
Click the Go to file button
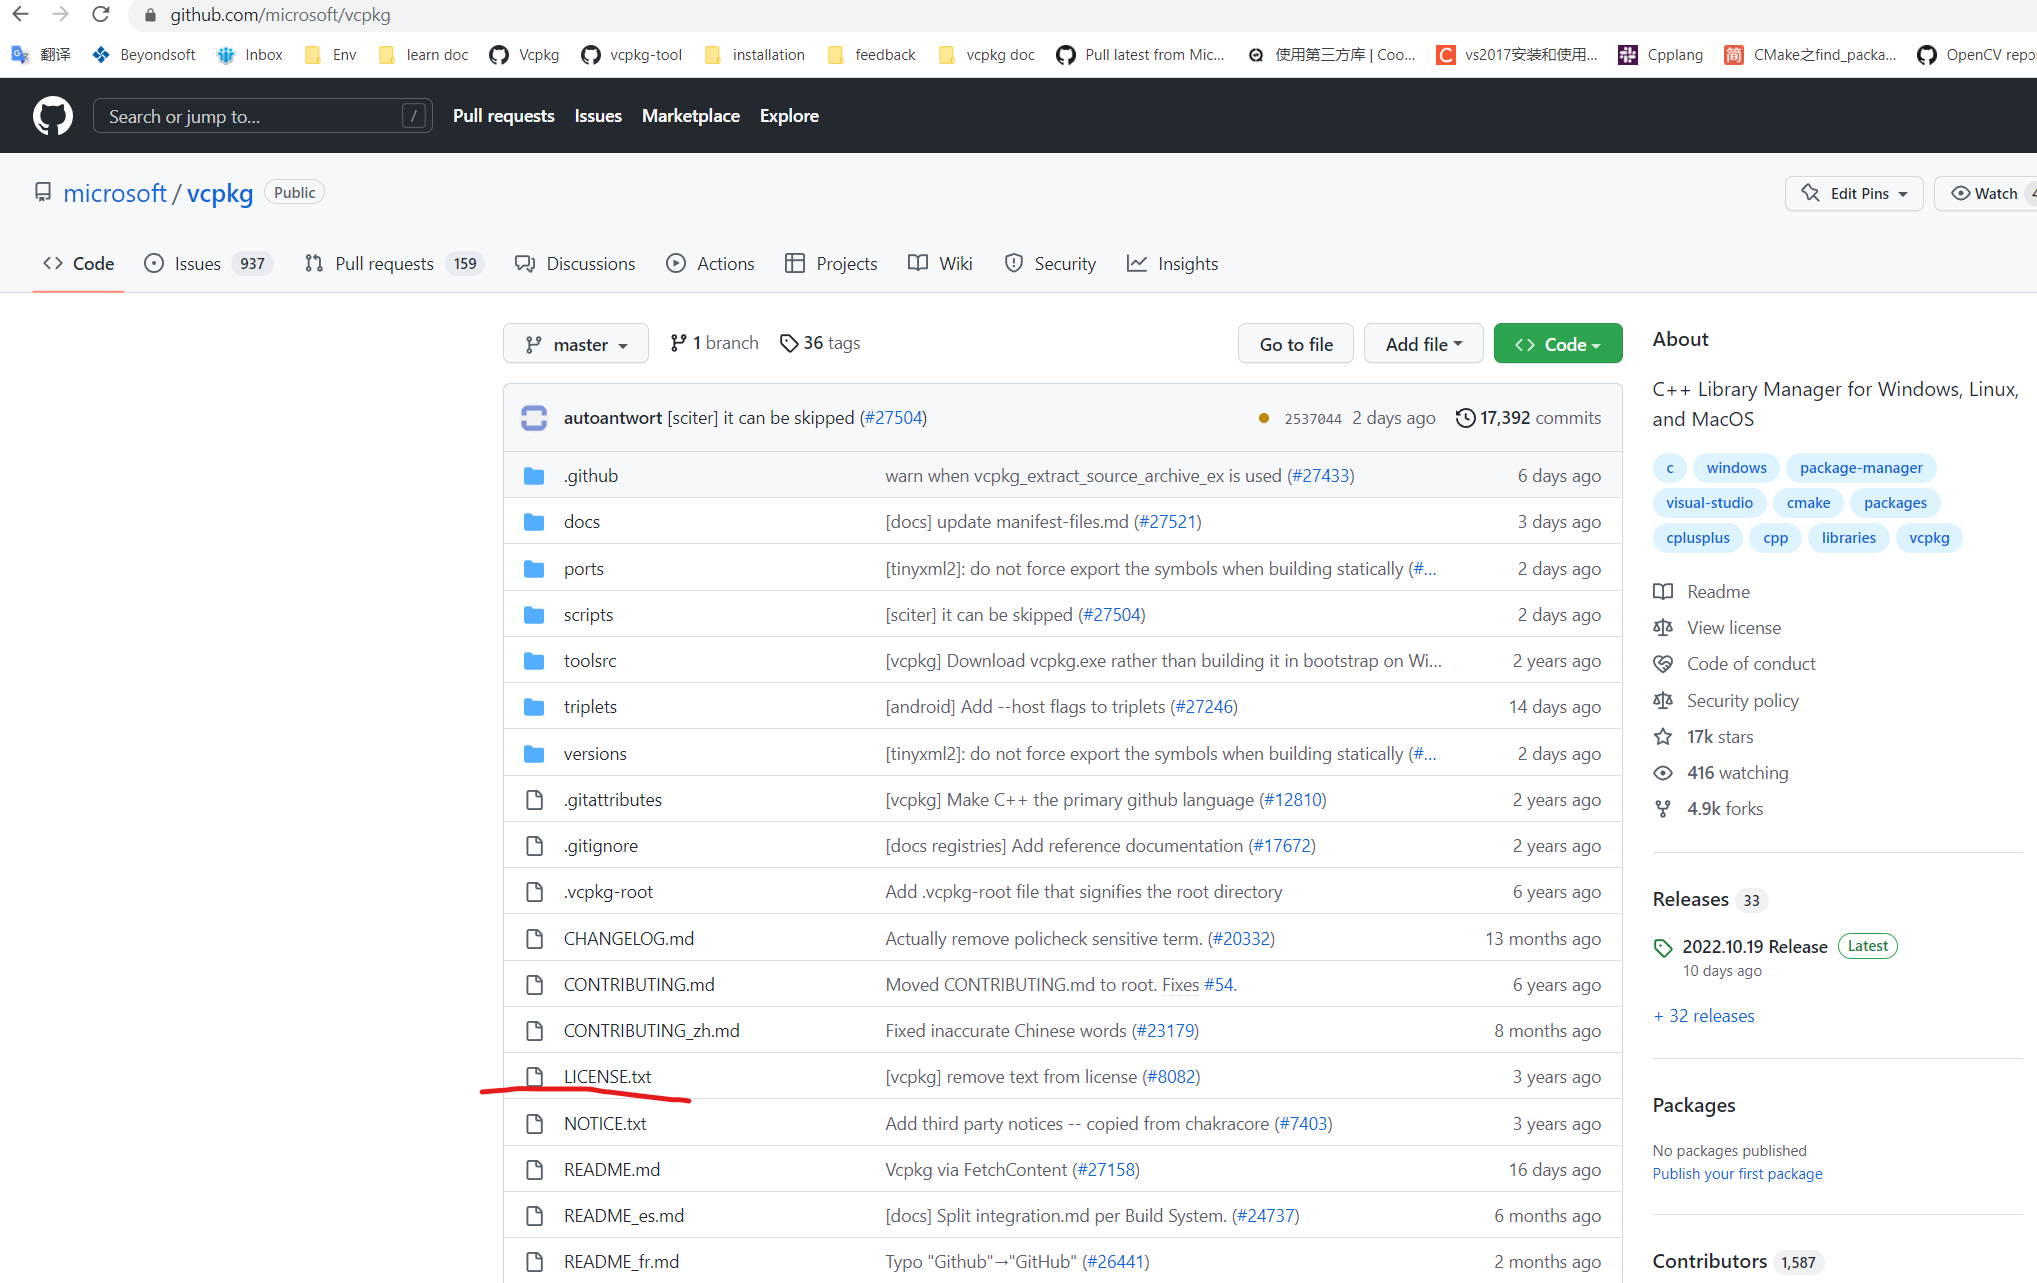(x=1295, y=343)
